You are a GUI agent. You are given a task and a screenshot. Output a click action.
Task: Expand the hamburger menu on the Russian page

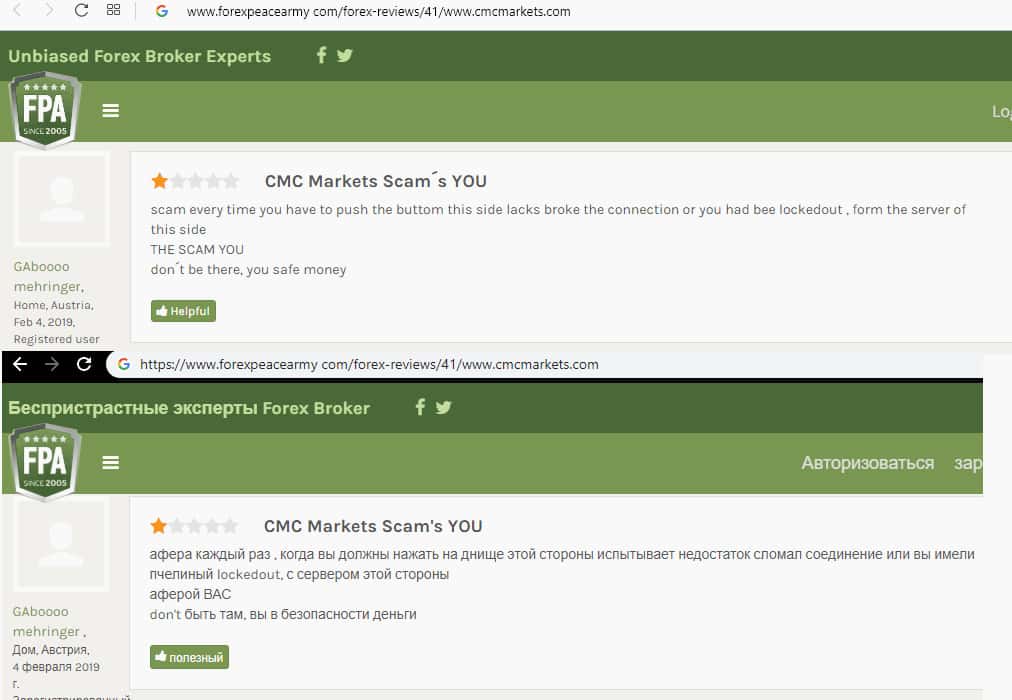[x=111, y=462]
